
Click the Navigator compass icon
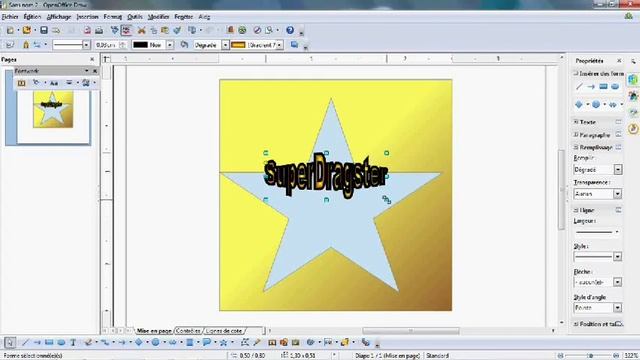click(x=257, y=30)
